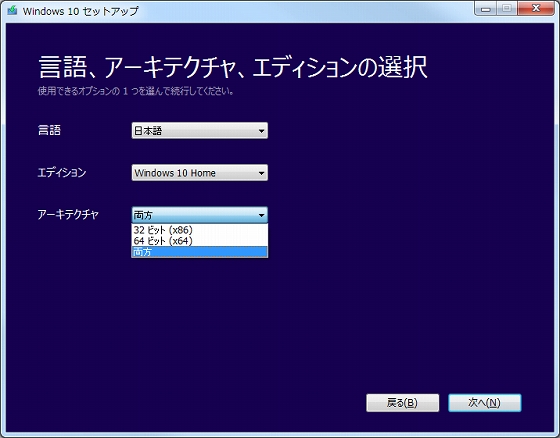Close the Windows 10 setup window

click(x=536, y=9)
